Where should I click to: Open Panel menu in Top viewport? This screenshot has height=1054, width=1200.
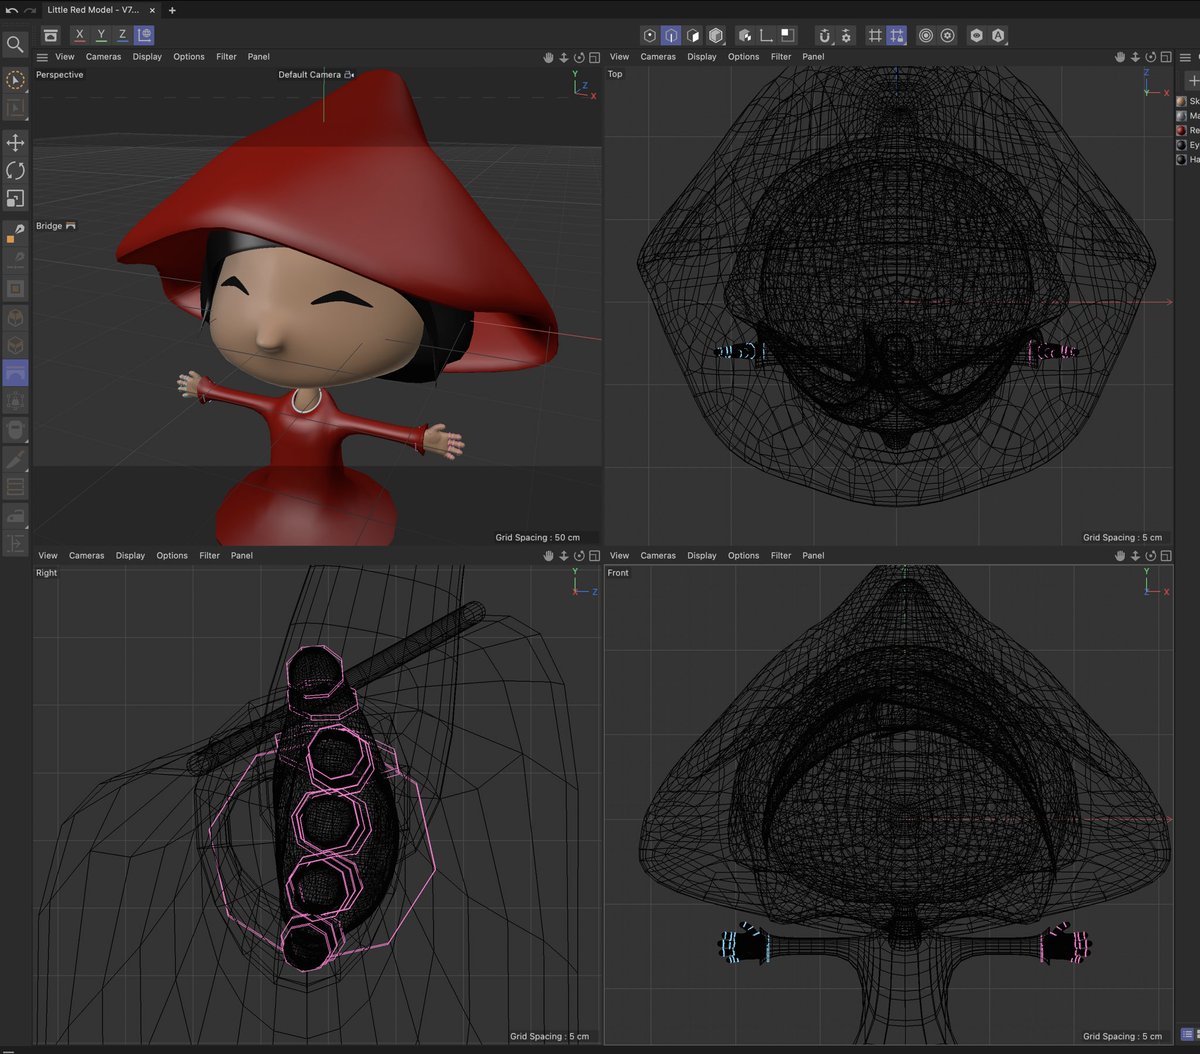(x=814, y=57)
